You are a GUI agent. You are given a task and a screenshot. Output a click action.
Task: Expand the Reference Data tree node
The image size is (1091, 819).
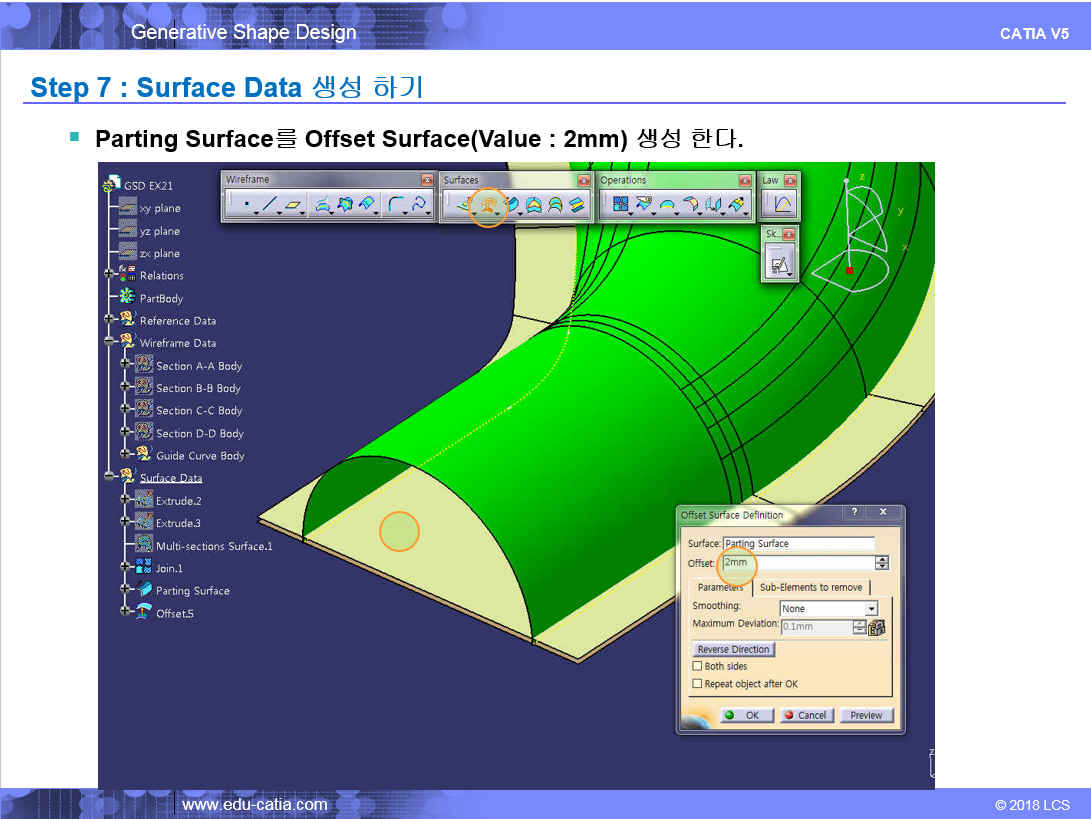click(110, 320)
